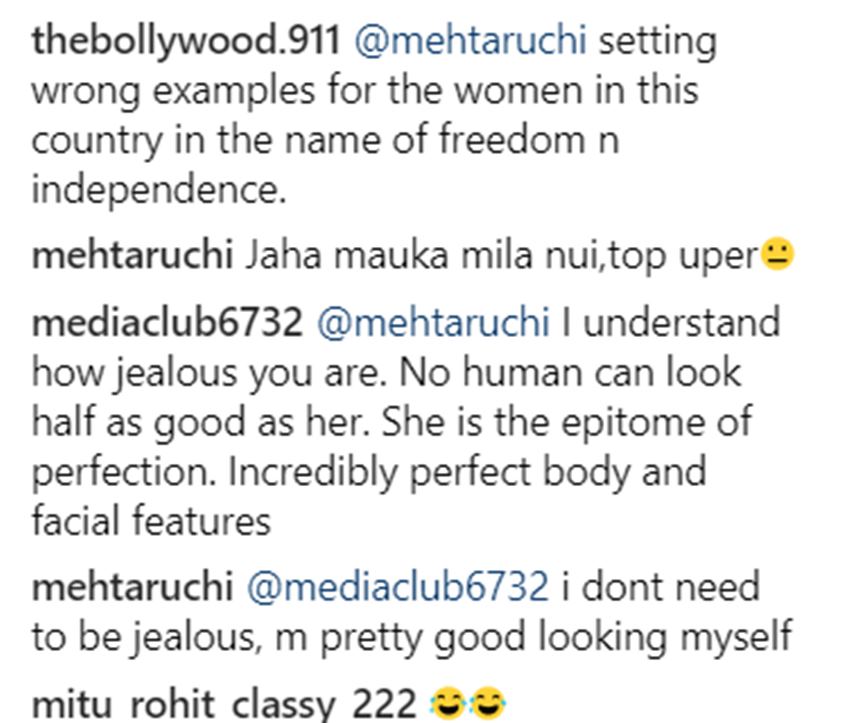This screenshot has height=723, width=850.
Task: Click the 'facial features' text
Action: point(150,520)
